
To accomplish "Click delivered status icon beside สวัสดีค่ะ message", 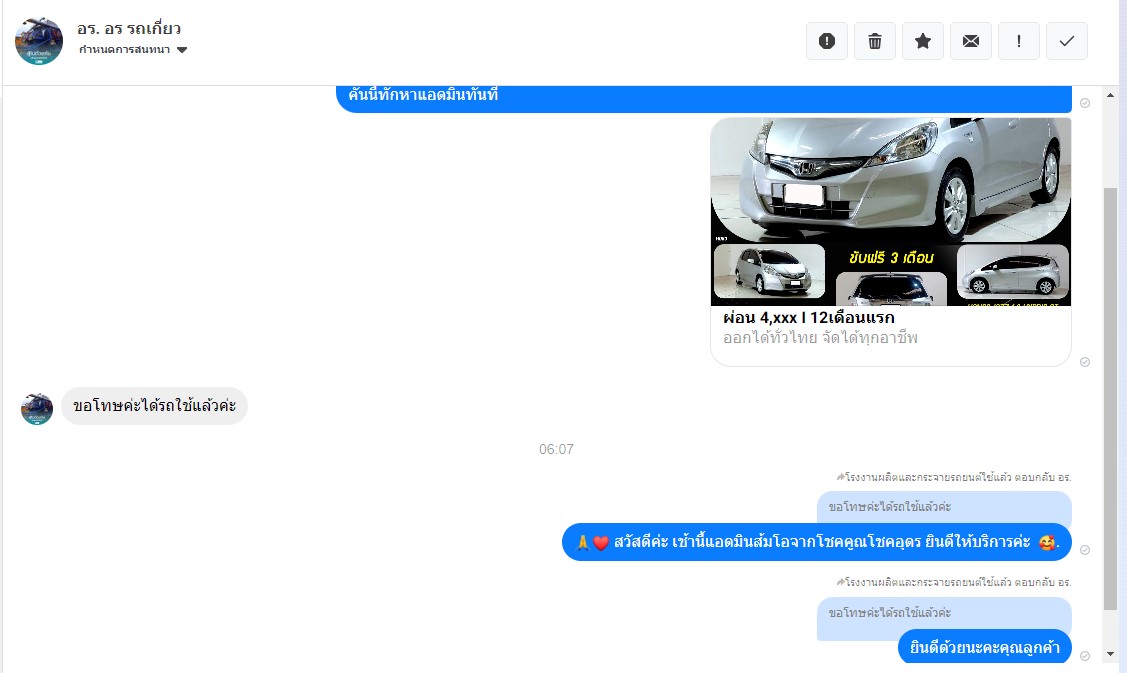I will [1085, 550].
